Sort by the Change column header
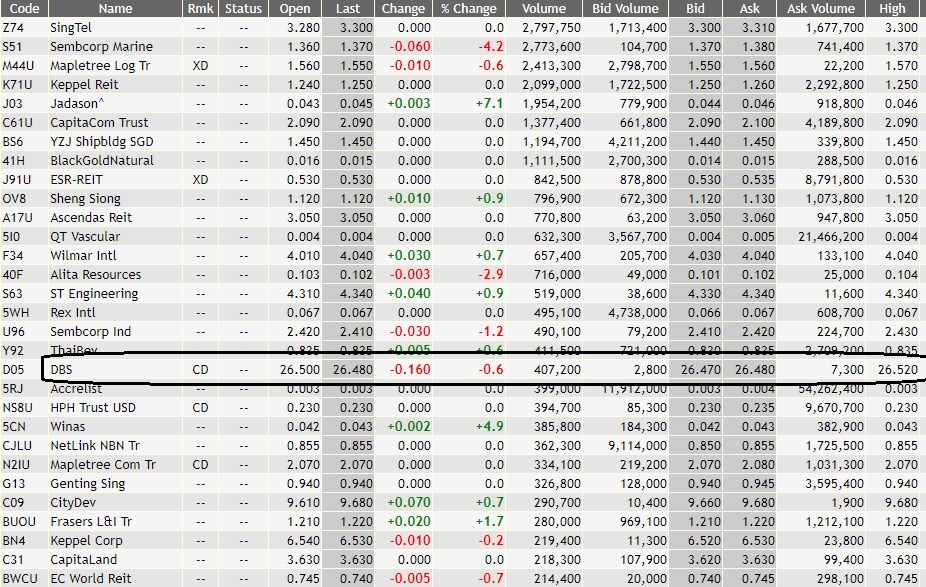 (403, 8)
